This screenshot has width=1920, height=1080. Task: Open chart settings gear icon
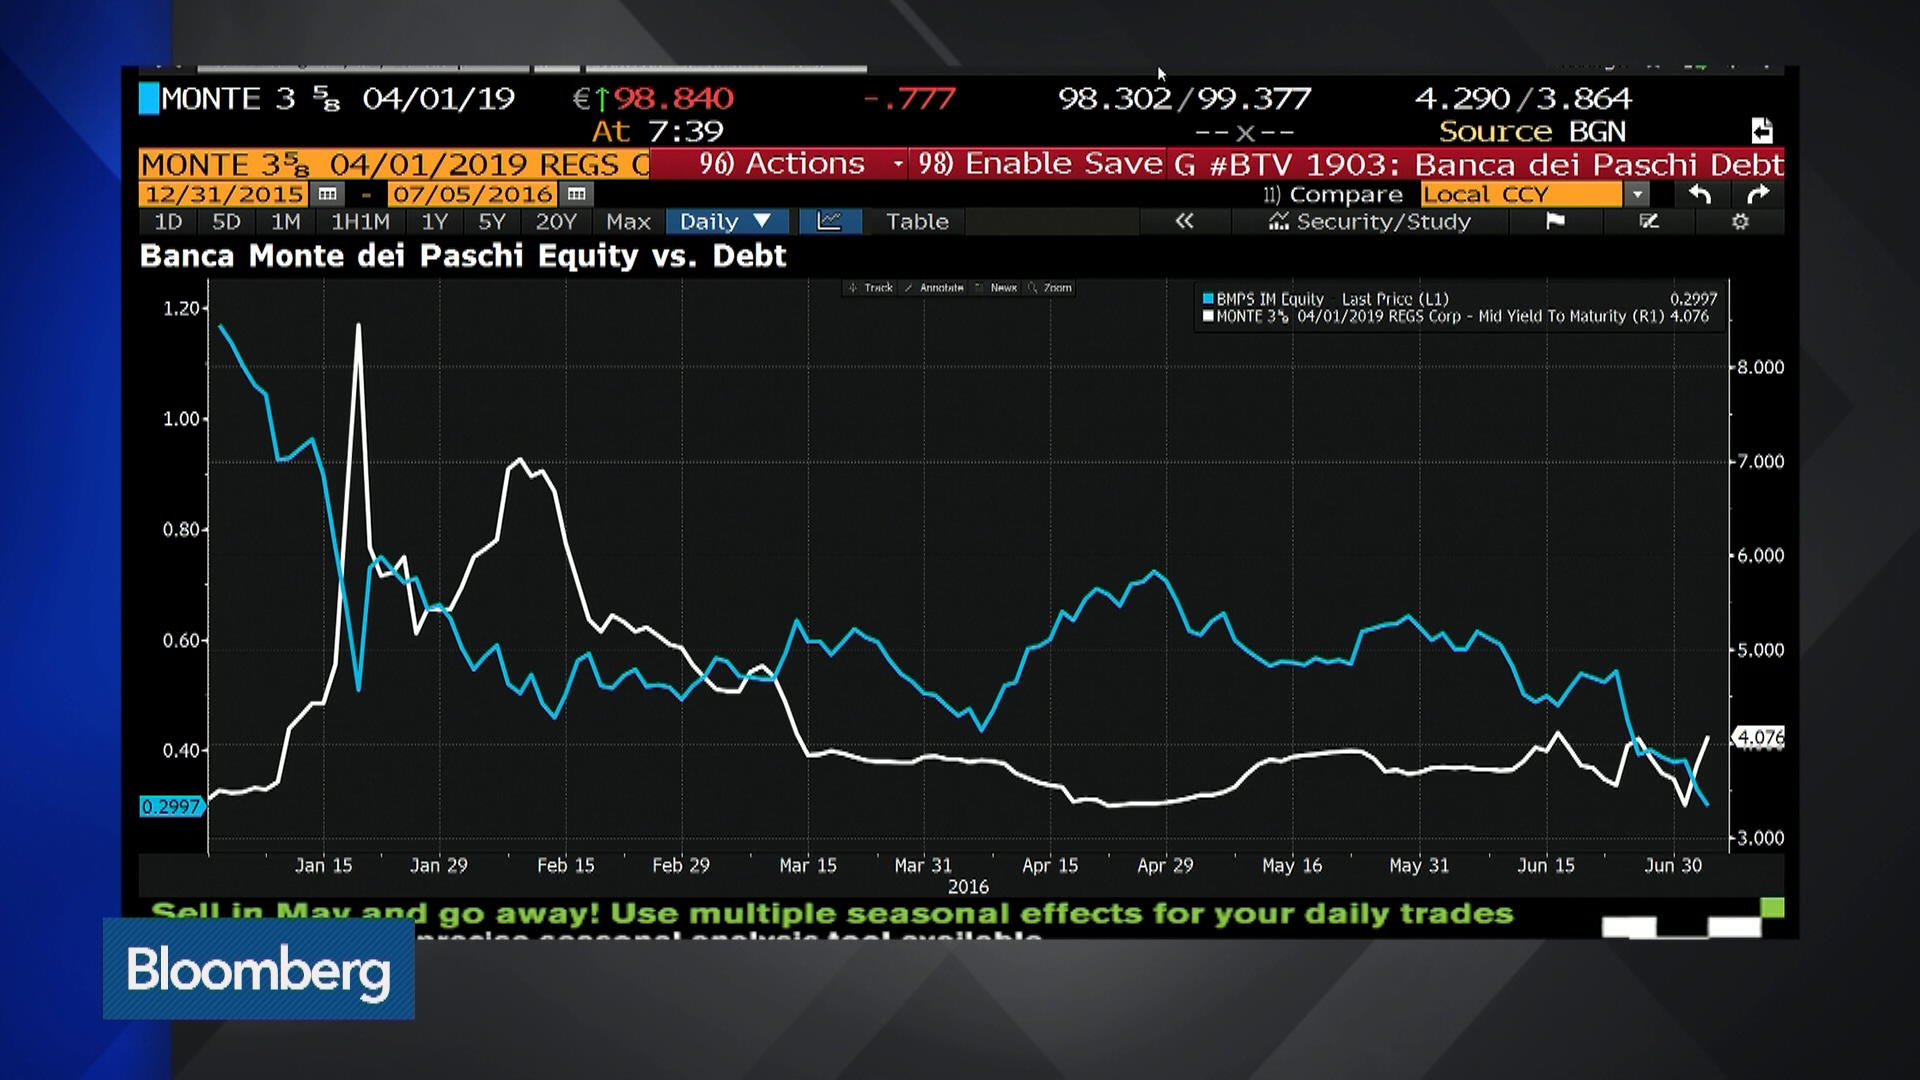click(x=1740, y=221)
